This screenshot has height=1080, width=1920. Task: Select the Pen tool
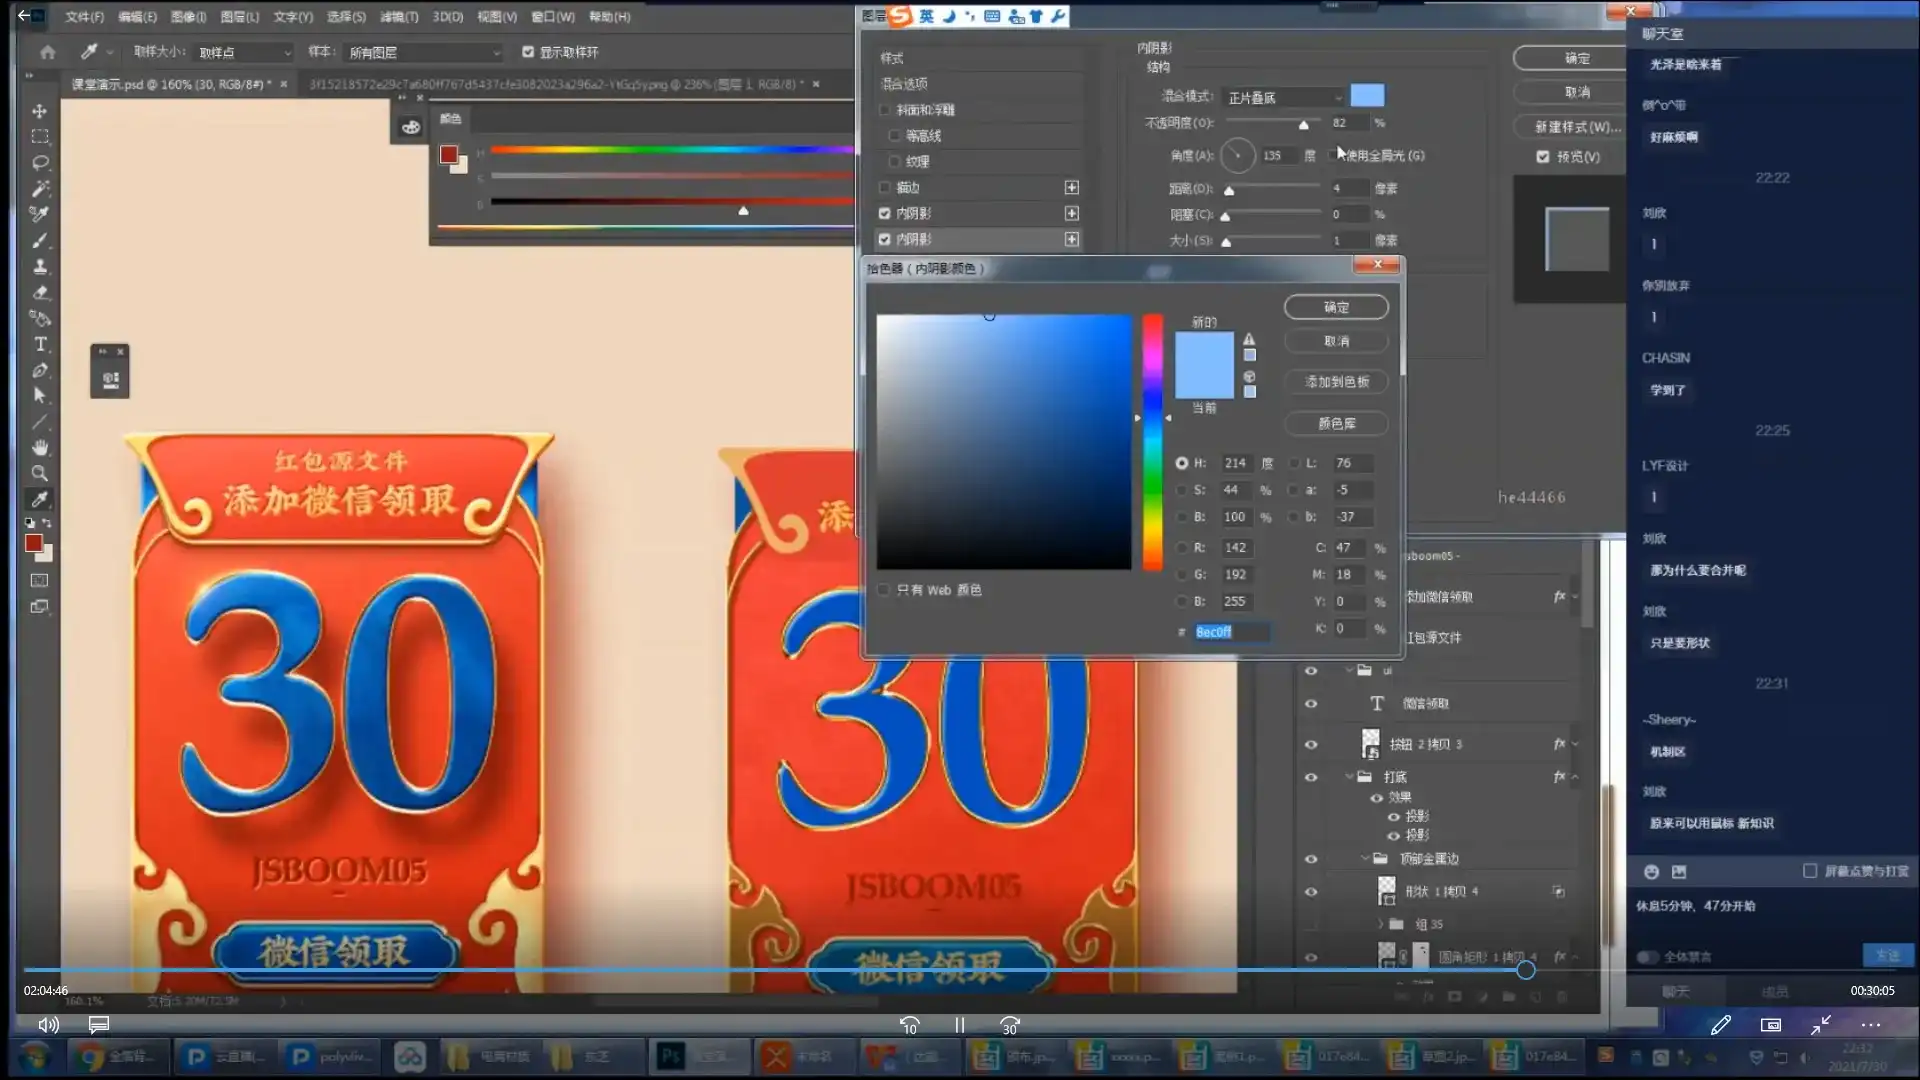click(x=40, y=370)
